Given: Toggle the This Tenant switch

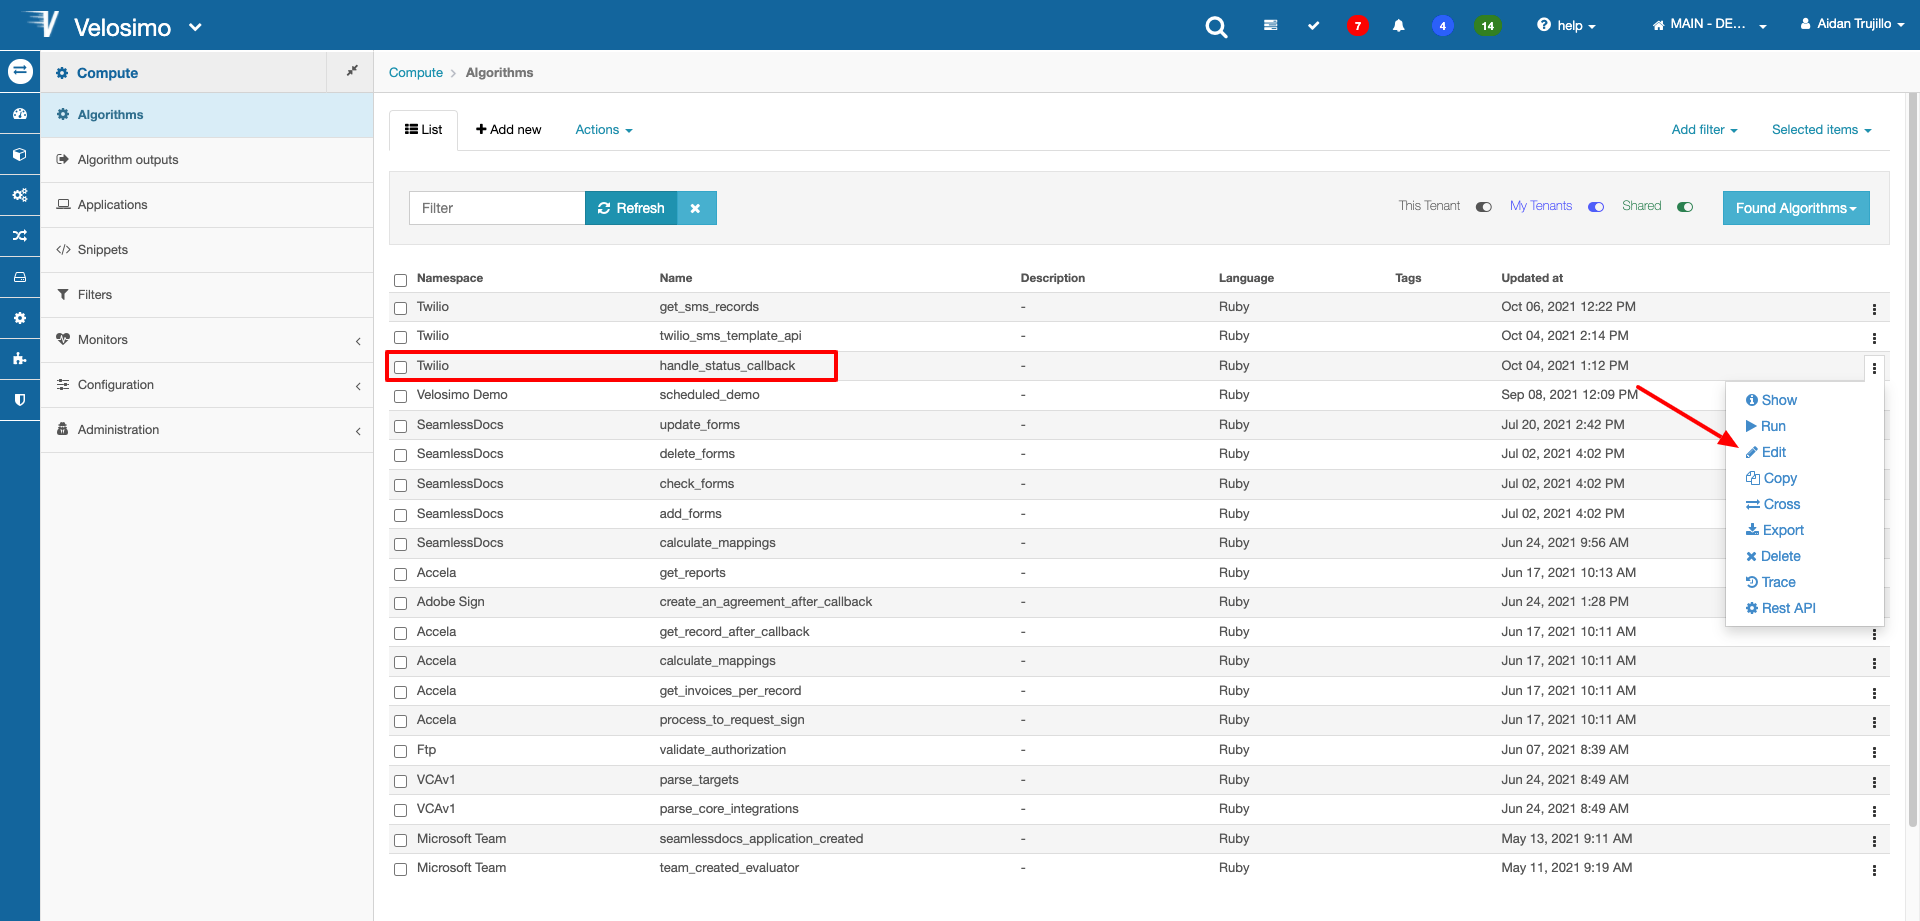Looking at the screenshot, I should [1484, 207].
